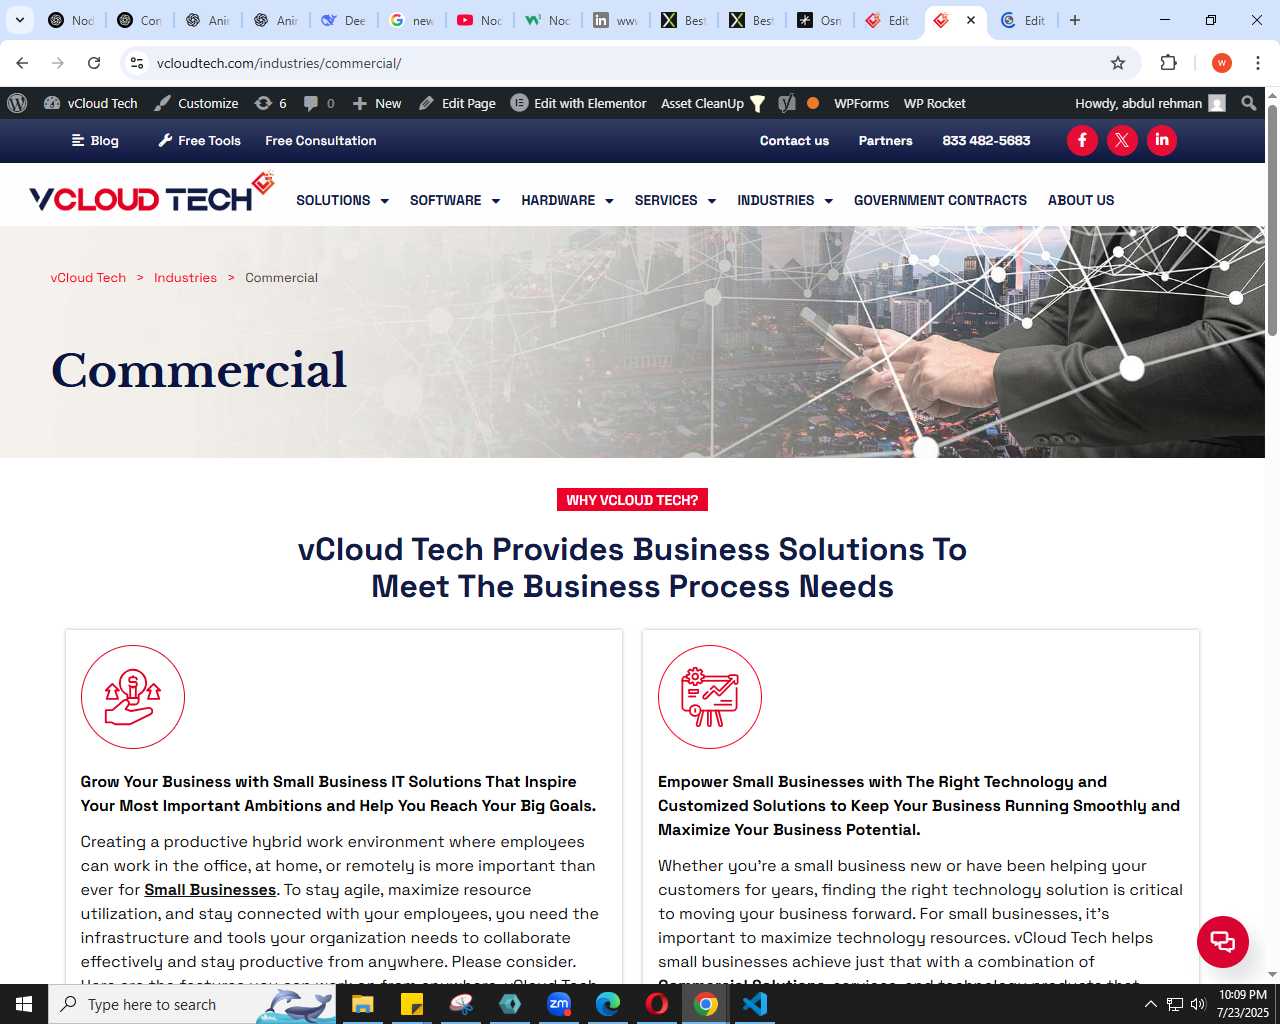The image size is (1280, 1024).
Task: Open the Howdy, abdul rehman account menu
Action: point(1150,103)
